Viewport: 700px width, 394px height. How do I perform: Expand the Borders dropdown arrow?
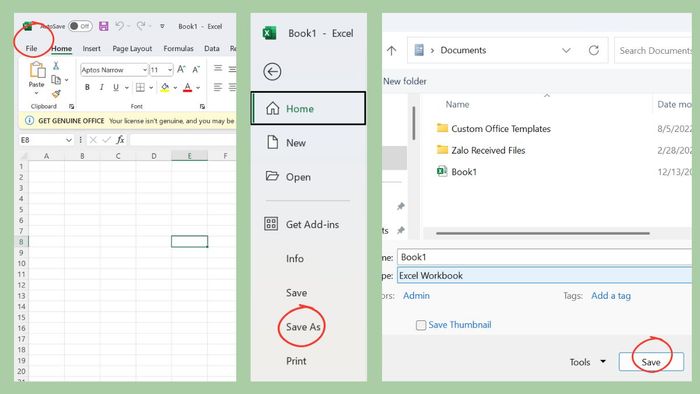coord(151,88)
